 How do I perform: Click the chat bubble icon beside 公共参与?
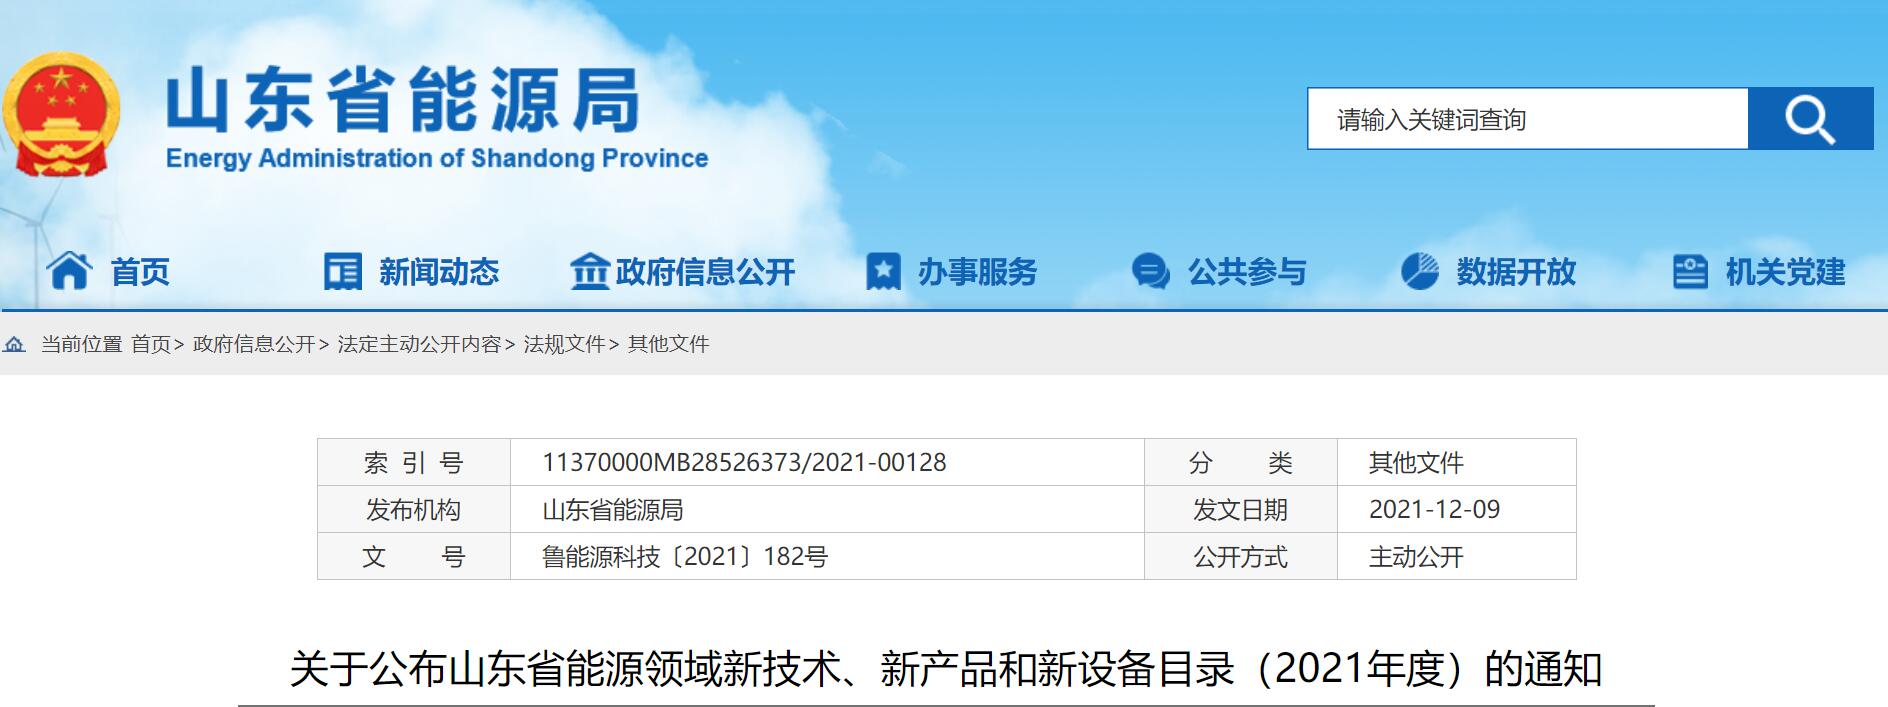coord(1150,271)
